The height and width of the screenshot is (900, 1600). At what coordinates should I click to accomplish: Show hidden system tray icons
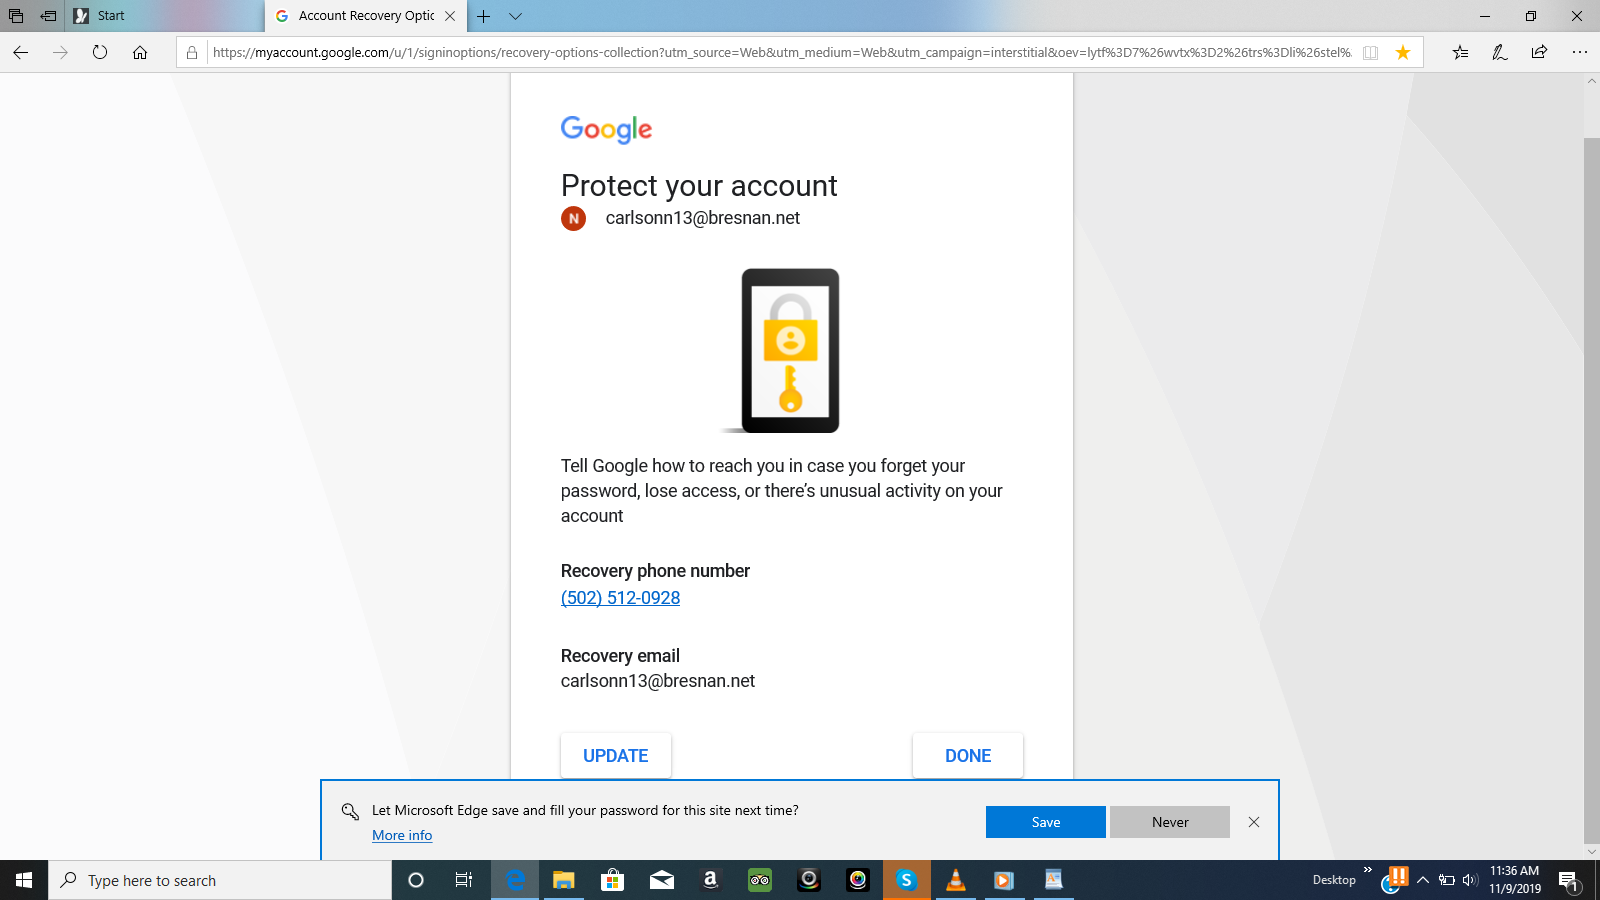point(1423,880)
